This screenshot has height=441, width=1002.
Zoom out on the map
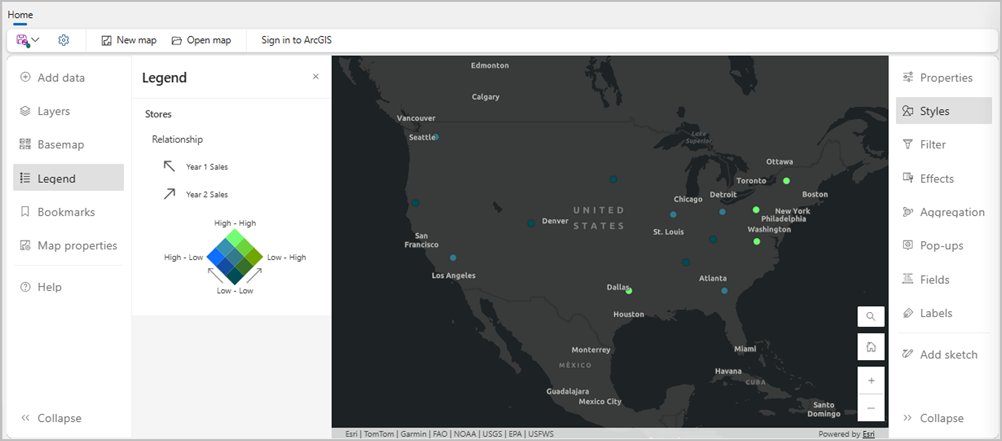(x=871, y=408)
